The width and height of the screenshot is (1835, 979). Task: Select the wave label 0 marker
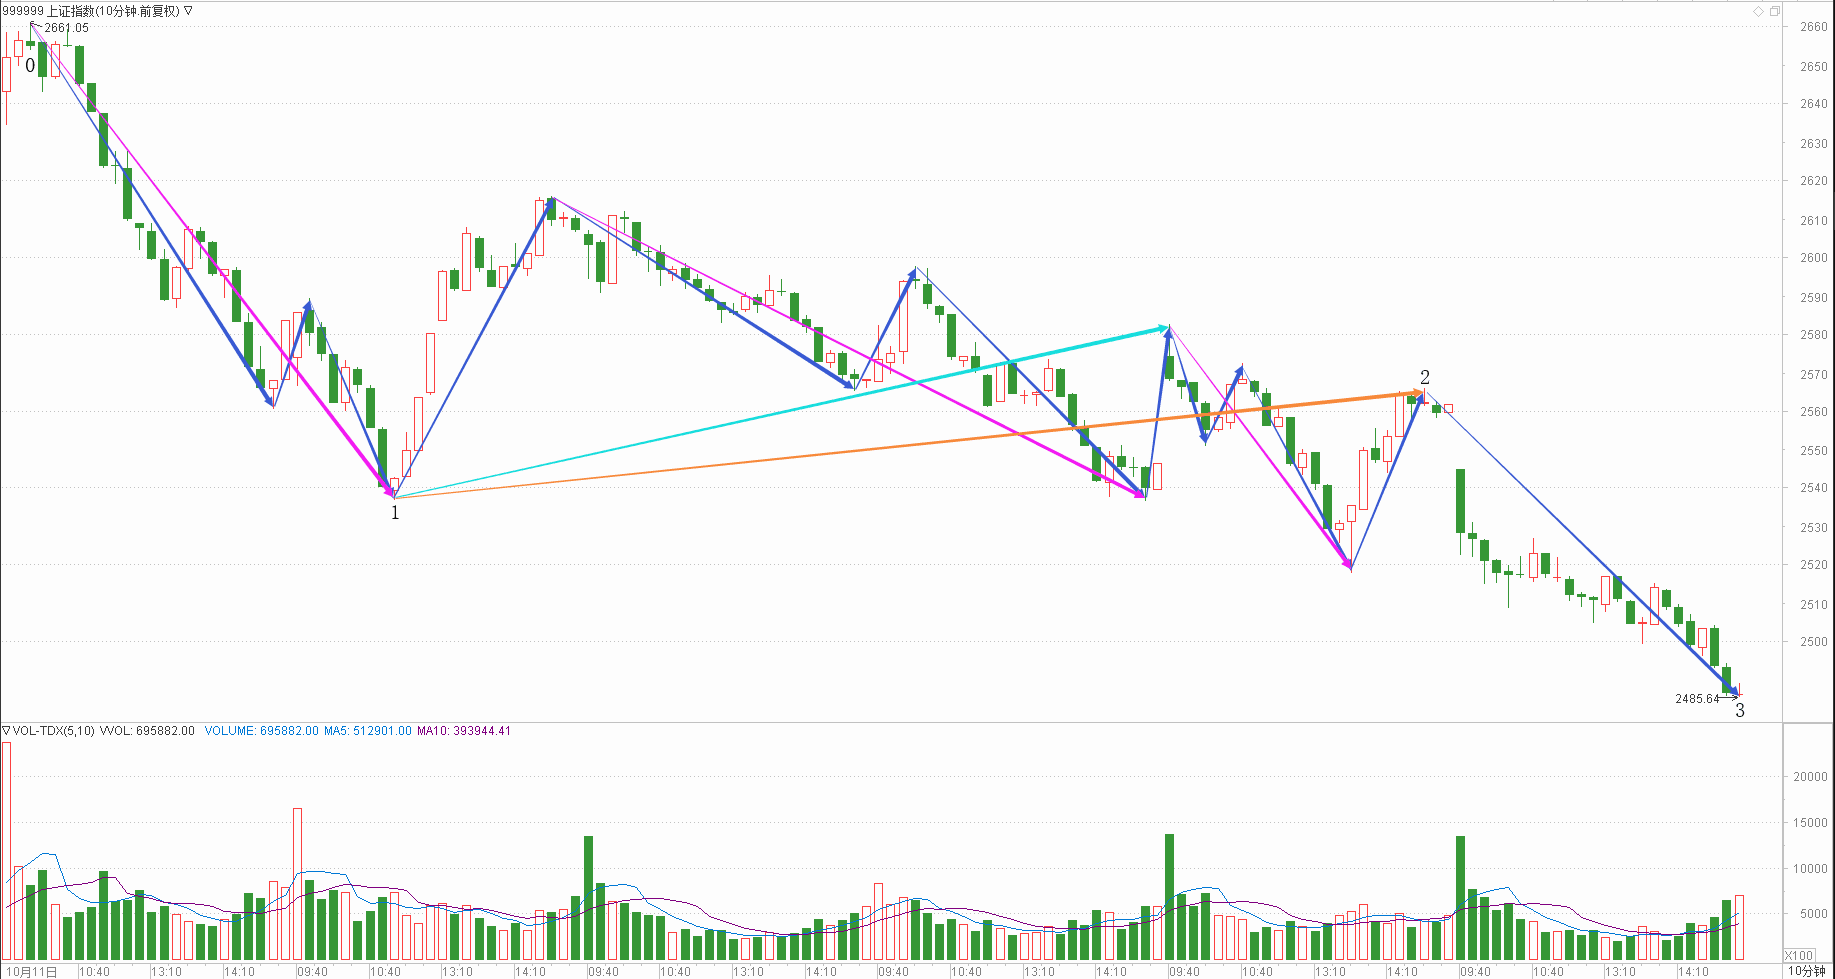pyautogui.click(x=30, y=66)
